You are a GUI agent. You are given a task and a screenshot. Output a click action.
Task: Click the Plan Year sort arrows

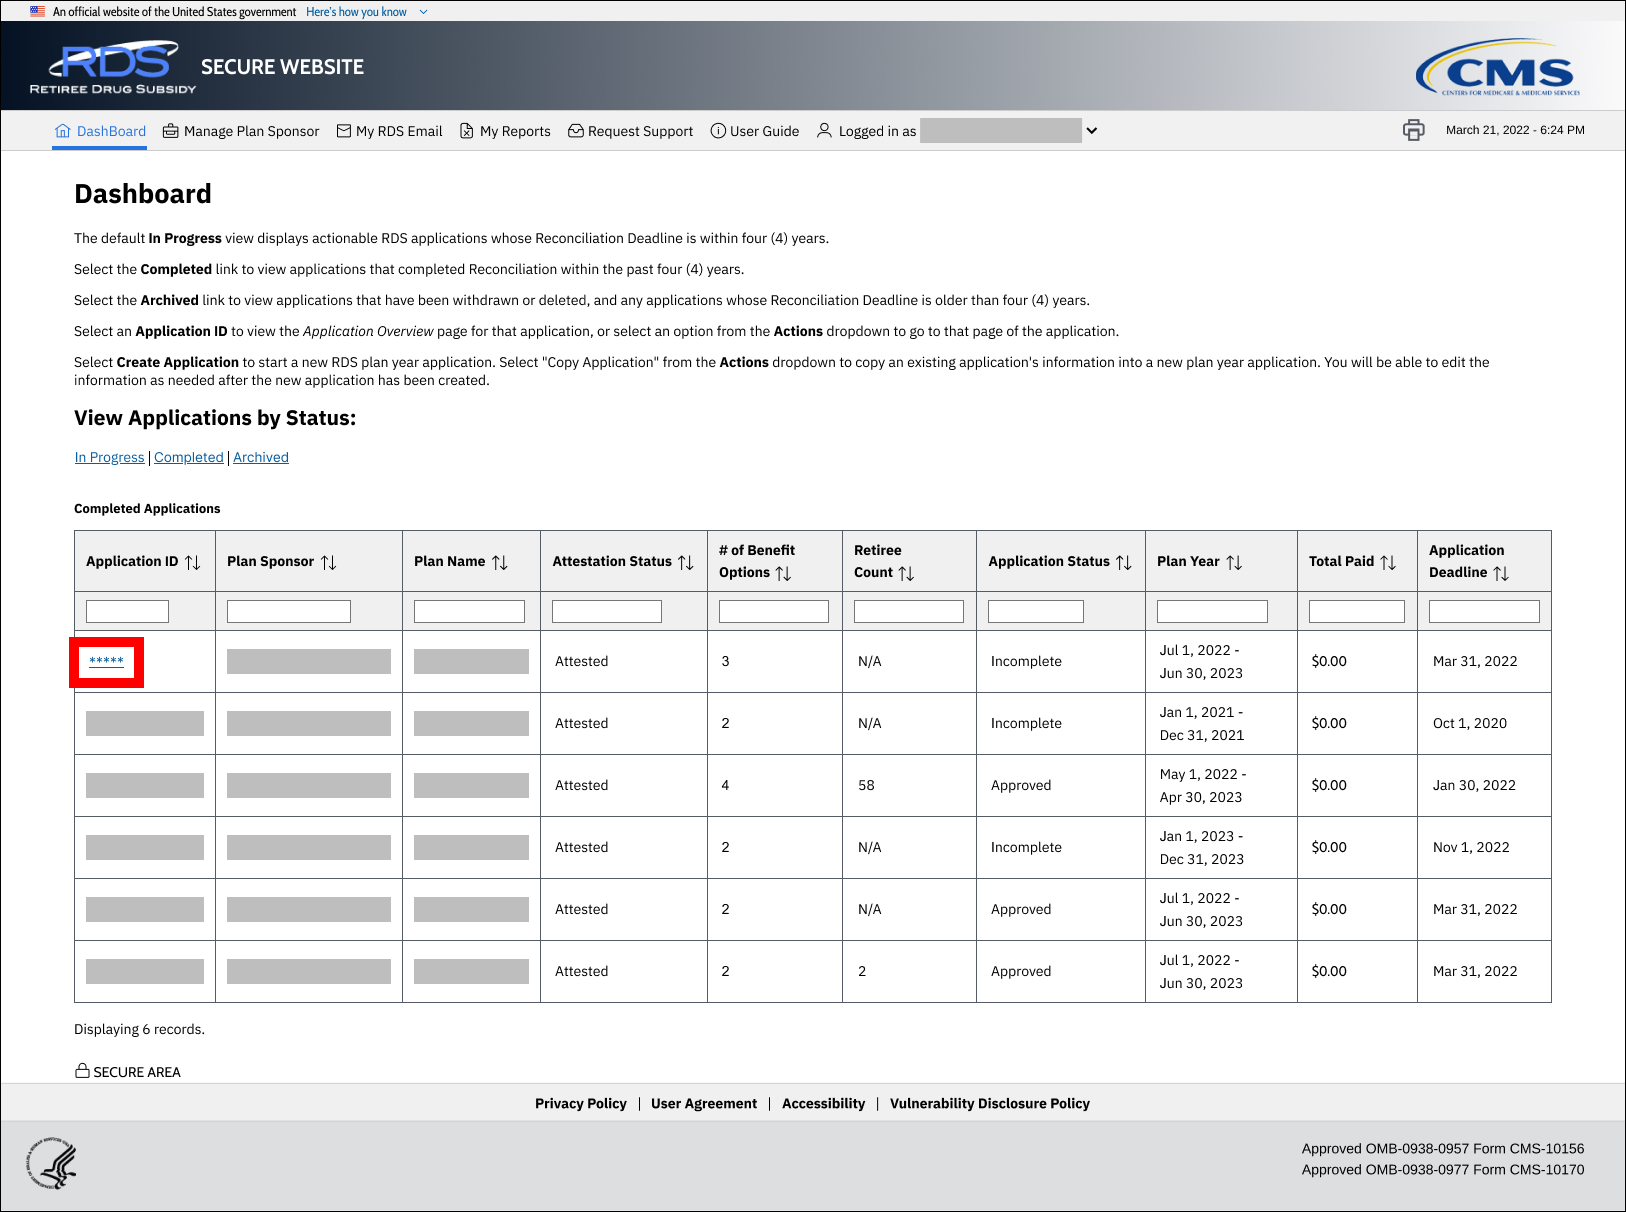pyautogui.click(x=1234, y=563)
